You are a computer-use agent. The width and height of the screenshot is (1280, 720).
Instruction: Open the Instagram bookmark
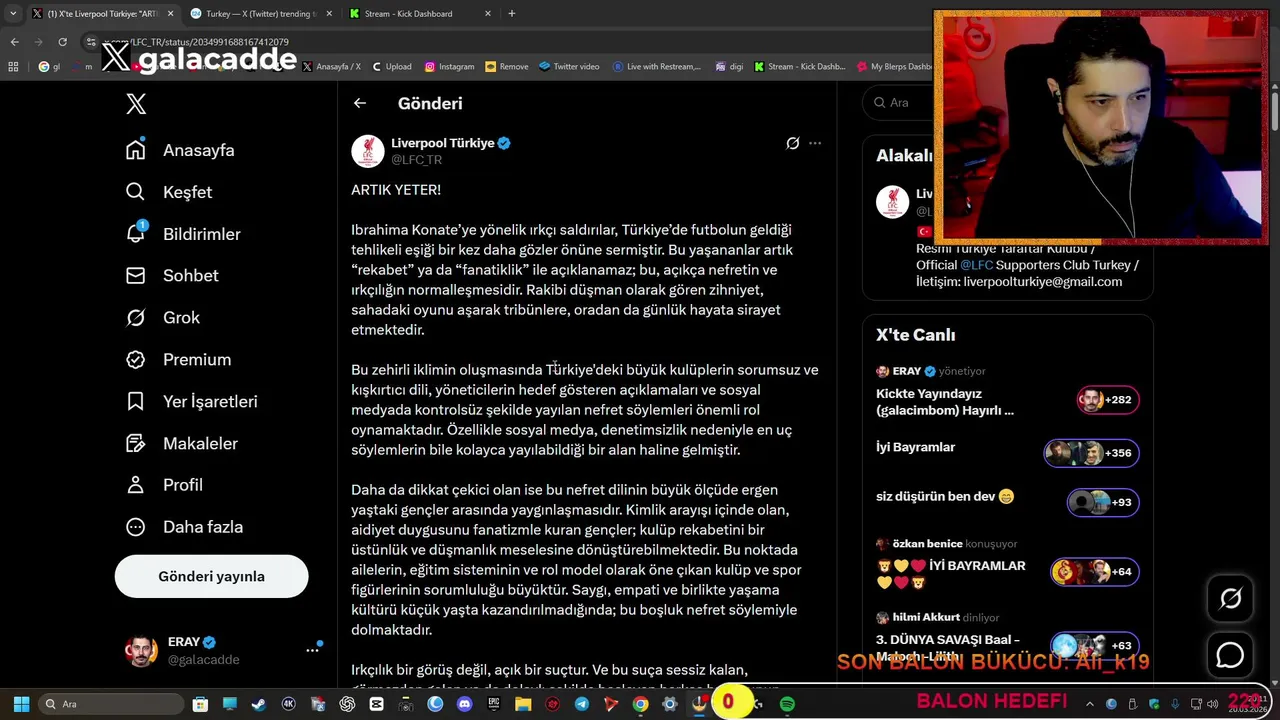(x=449, y=67)
